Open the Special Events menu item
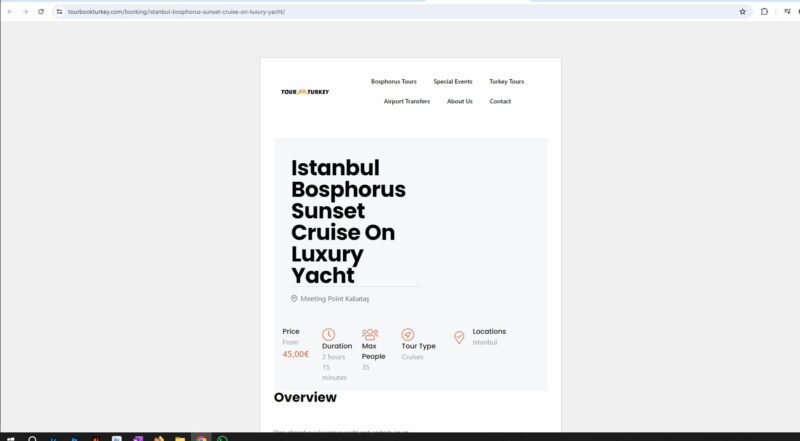 tap(453, 81)
